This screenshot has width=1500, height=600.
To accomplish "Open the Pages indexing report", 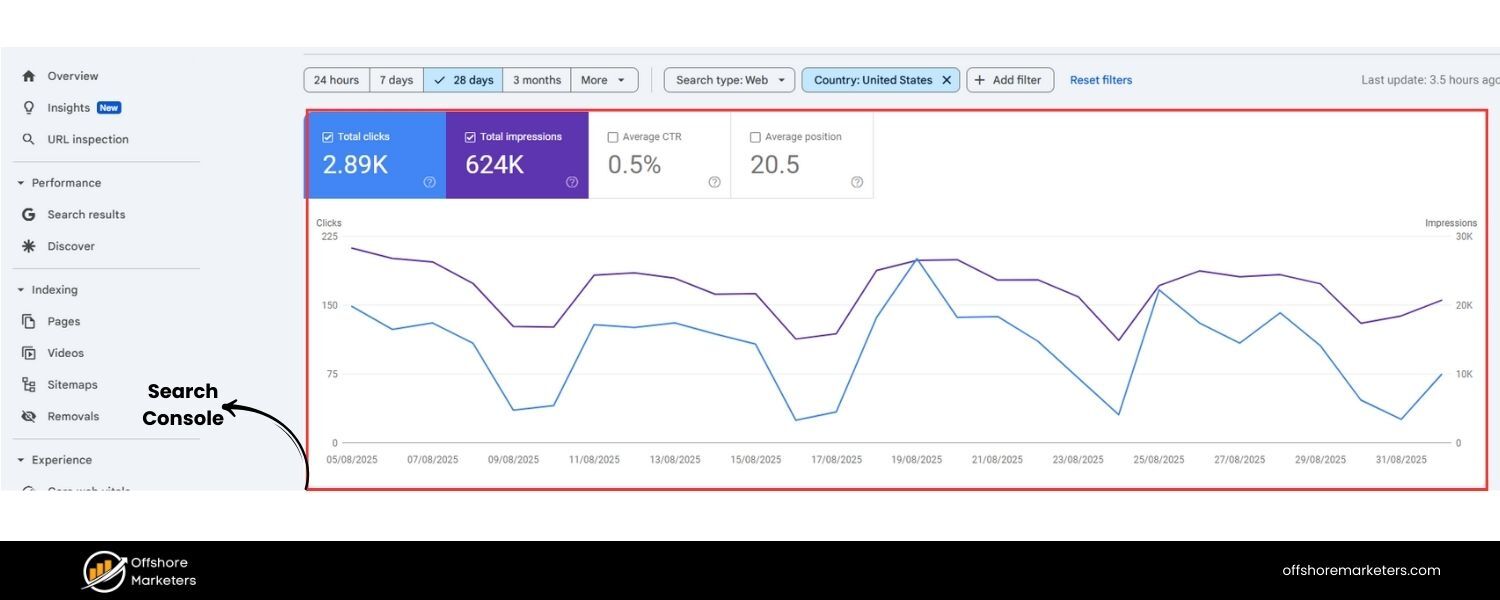I will point(64,321).
